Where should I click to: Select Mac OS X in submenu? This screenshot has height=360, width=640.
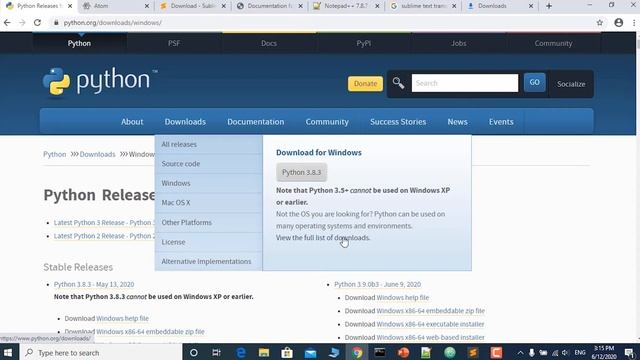coord(209,203)
